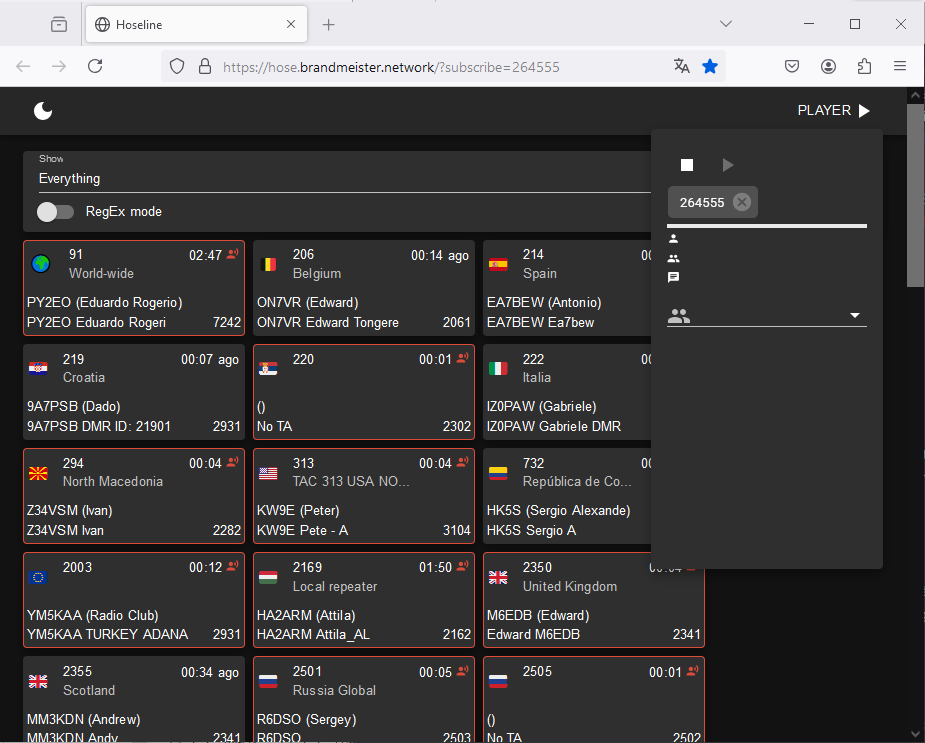Open the Show Everything dropdown
This screenshot has width=925, height=743.
point(340,179)
